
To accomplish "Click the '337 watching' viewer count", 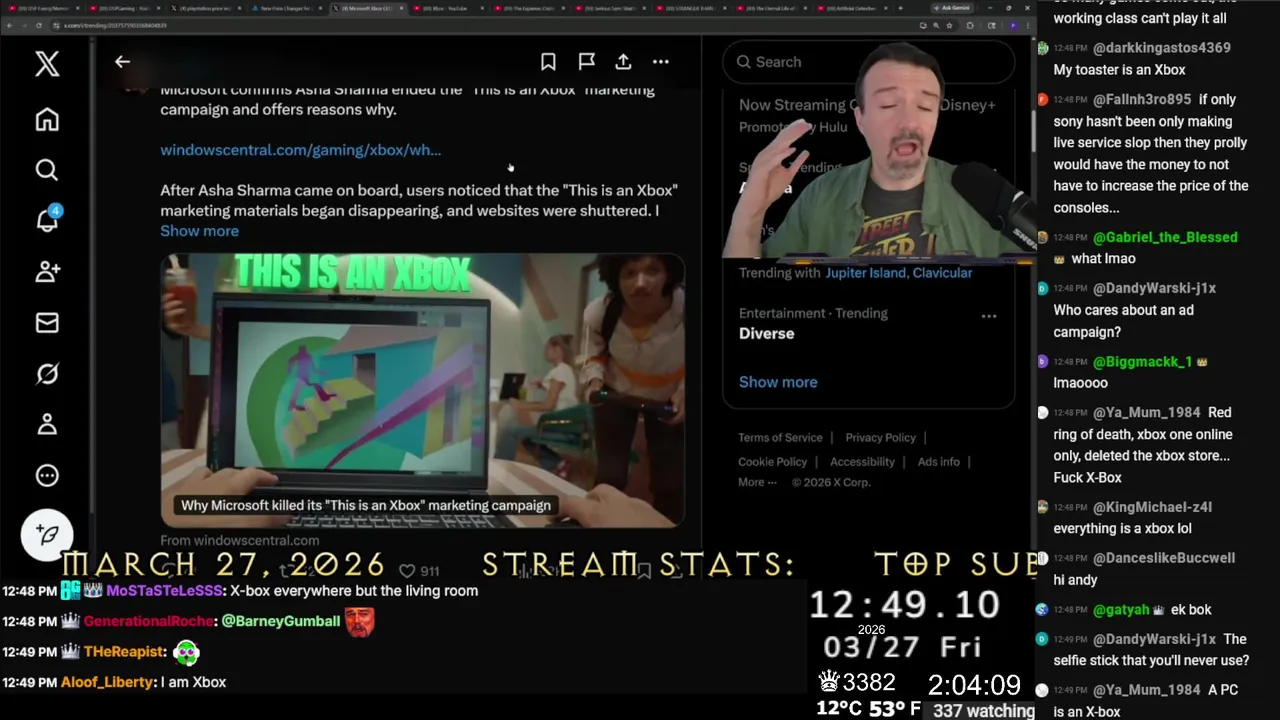I will (984, 711).
